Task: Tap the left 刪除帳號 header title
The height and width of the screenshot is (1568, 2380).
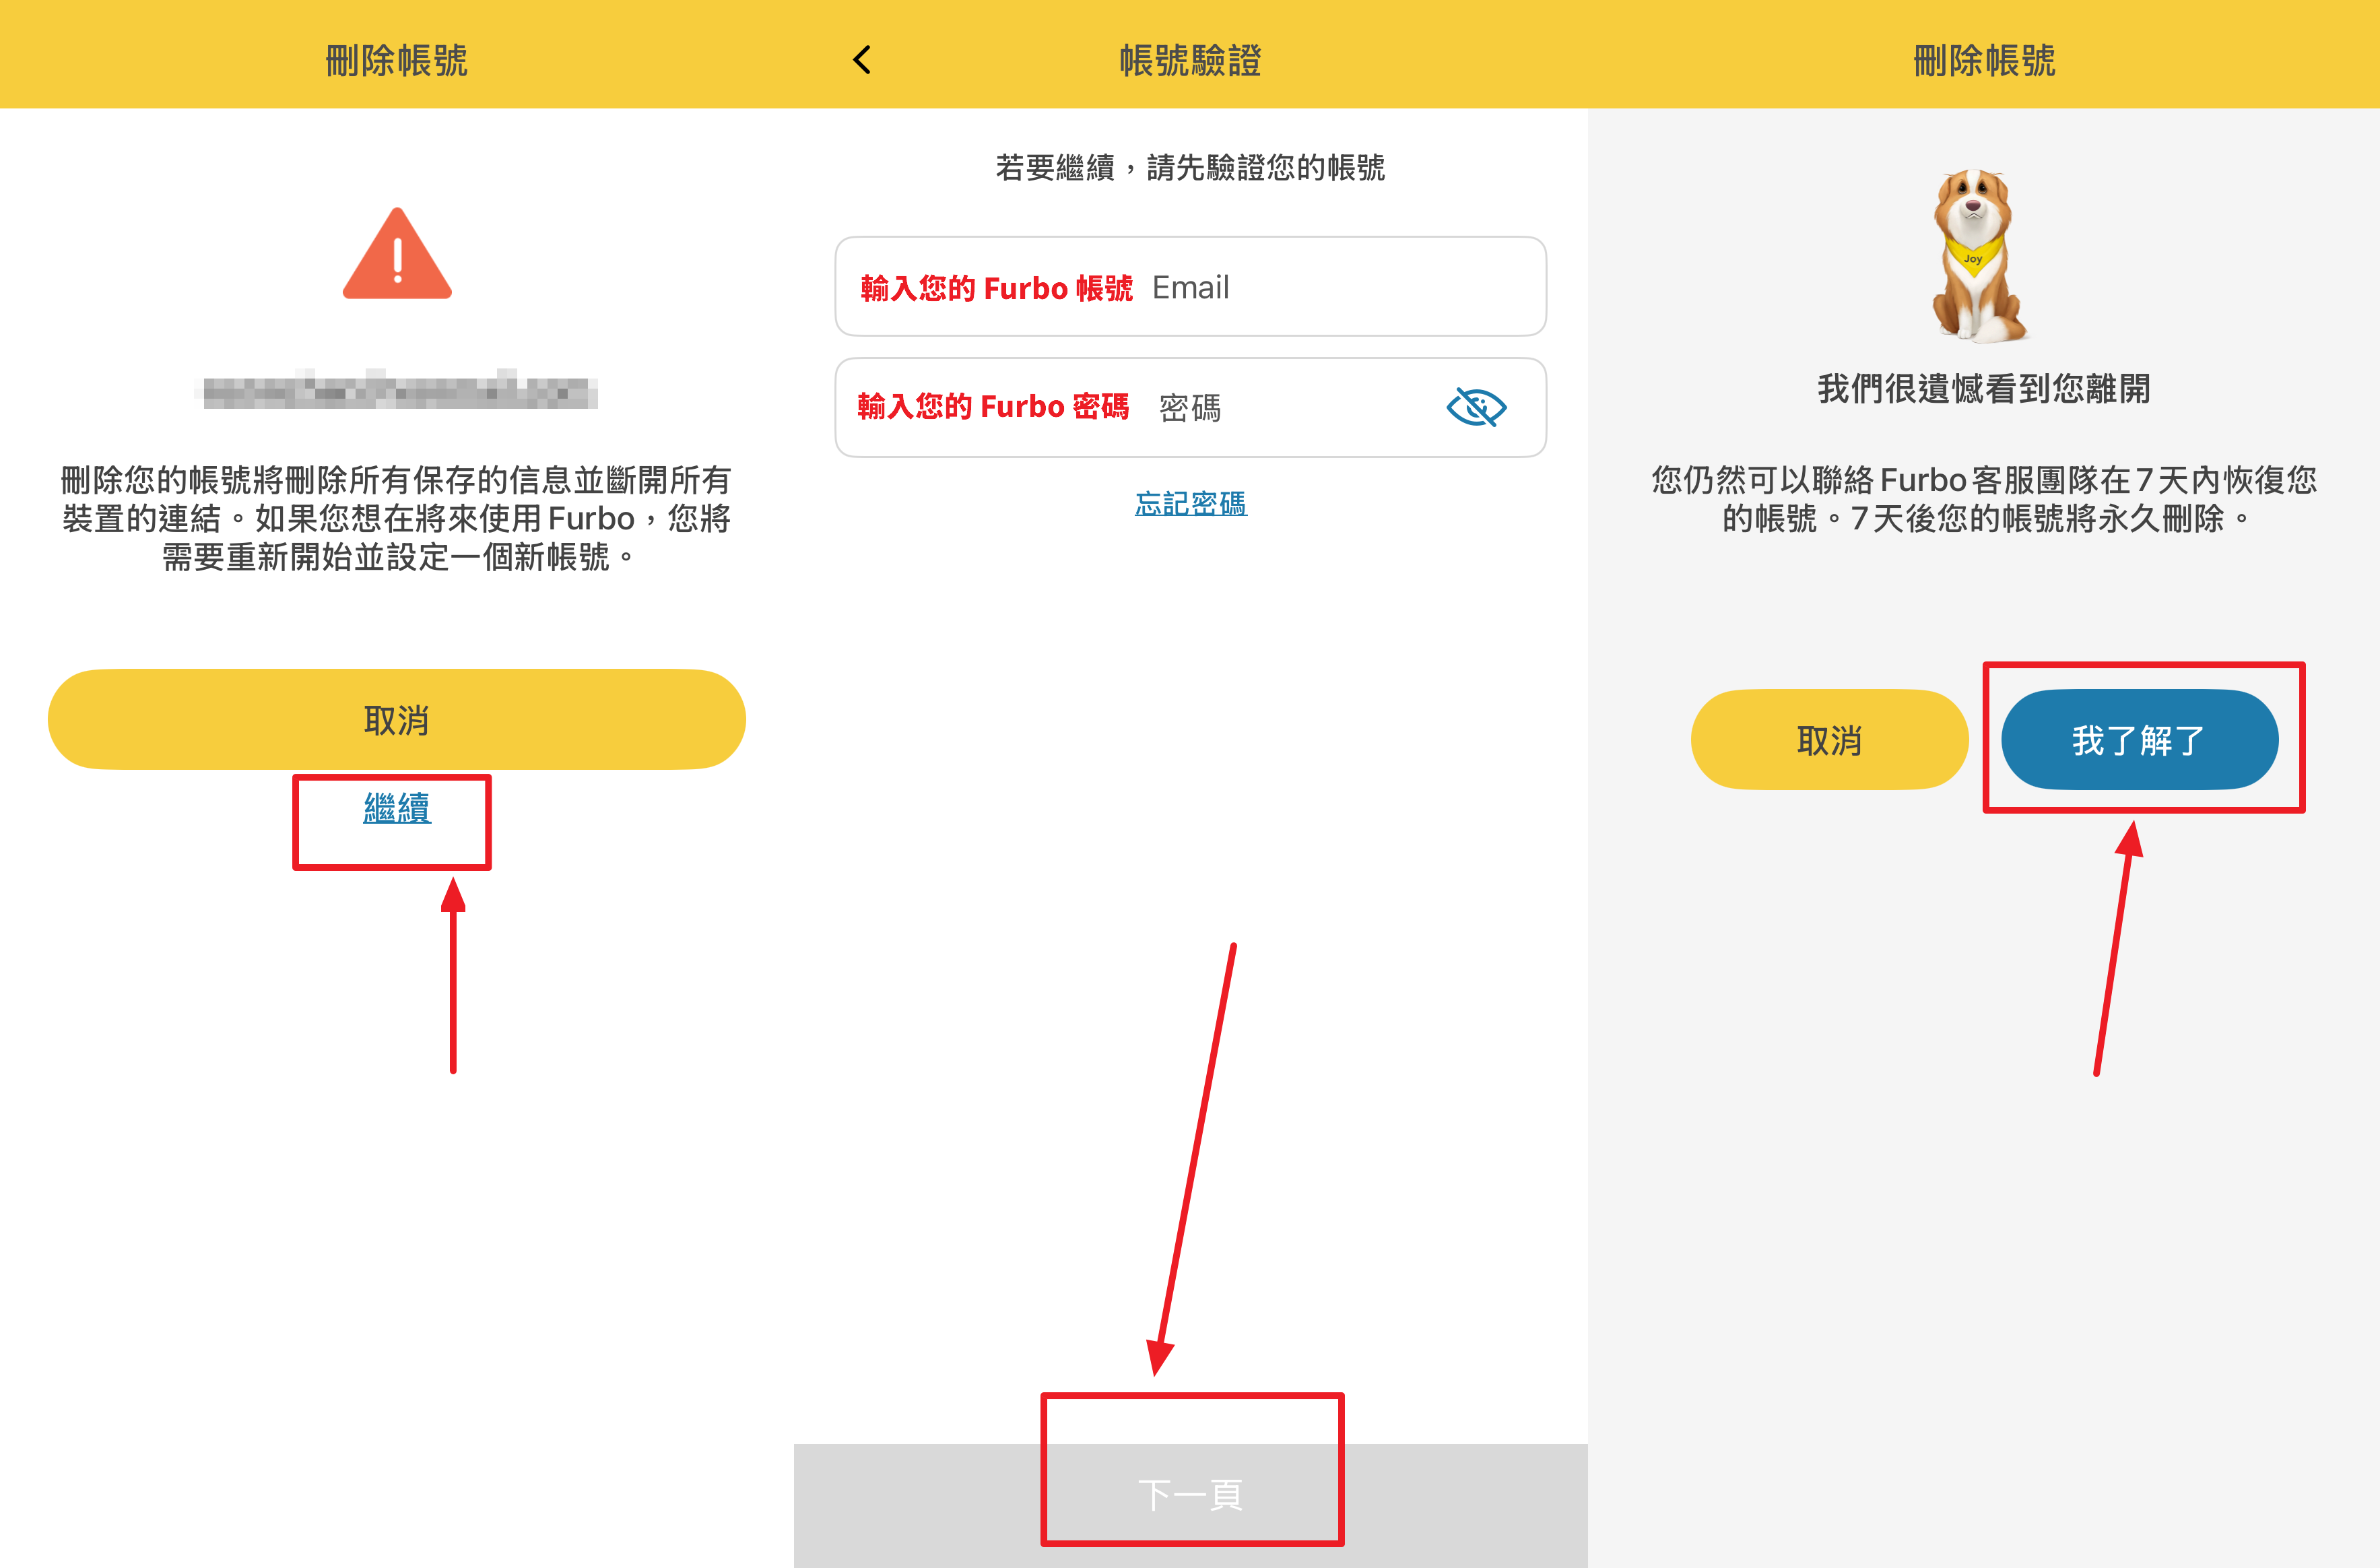Action: pos(397,60)
